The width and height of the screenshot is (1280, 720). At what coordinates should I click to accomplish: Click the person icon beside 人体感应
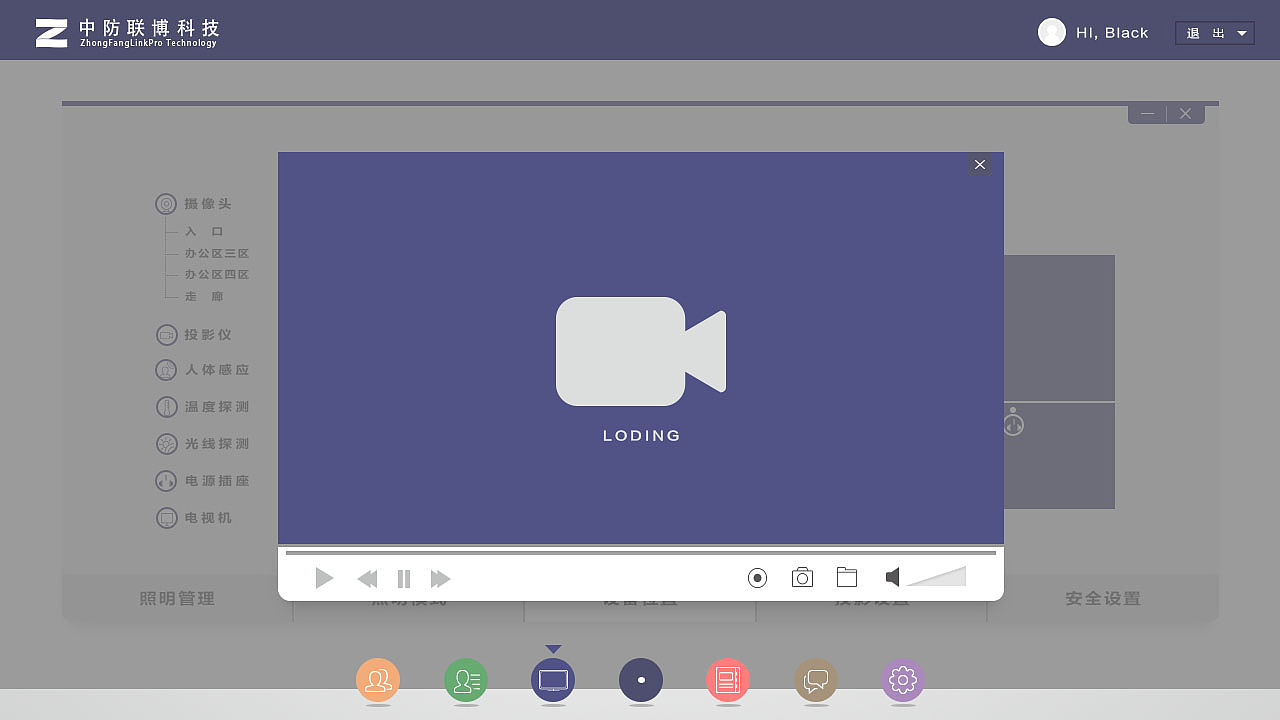coord(166,370)
